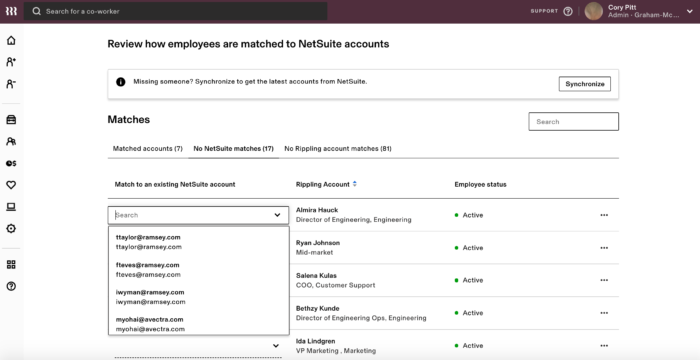Switch to No NetSuite matches (17) tab
This screenshot has width=700, height=360.
233,149
